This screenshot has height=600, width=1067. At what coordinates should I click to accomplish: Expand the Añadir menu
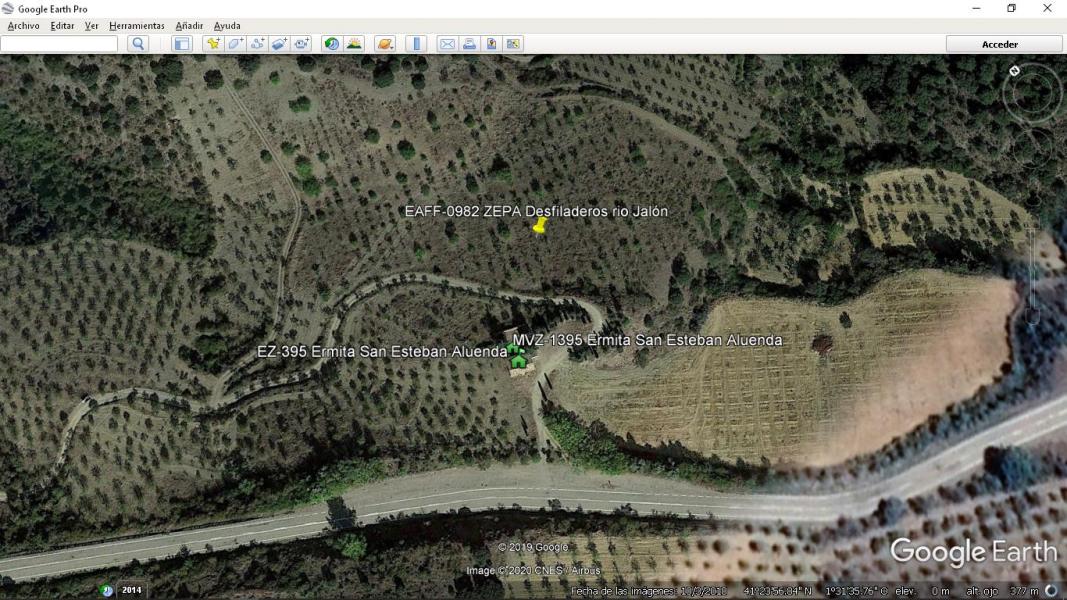(189, 26)
